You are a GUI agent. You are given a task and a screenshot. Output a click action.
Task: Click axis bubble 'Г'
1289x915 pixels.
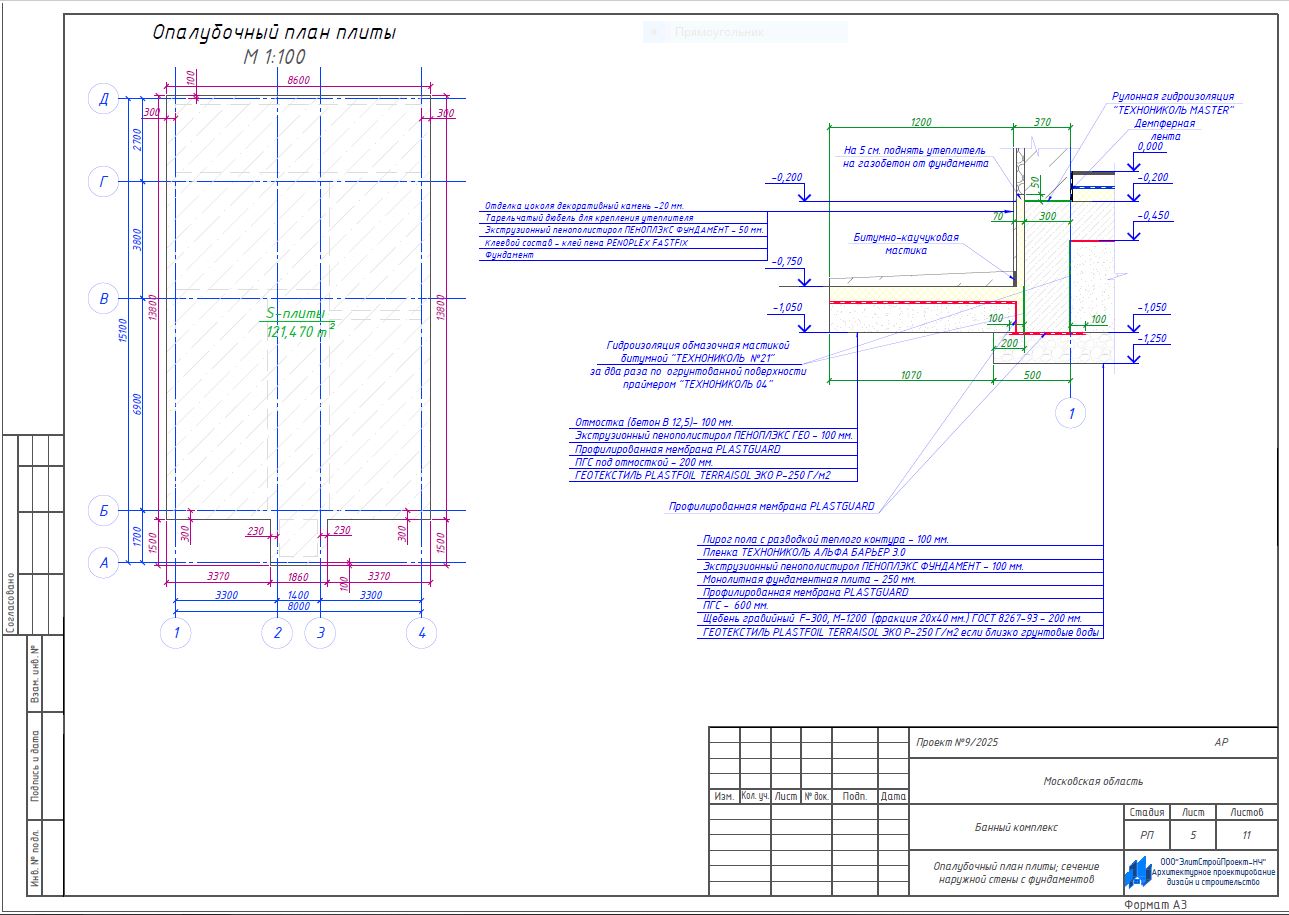(103, 182)
